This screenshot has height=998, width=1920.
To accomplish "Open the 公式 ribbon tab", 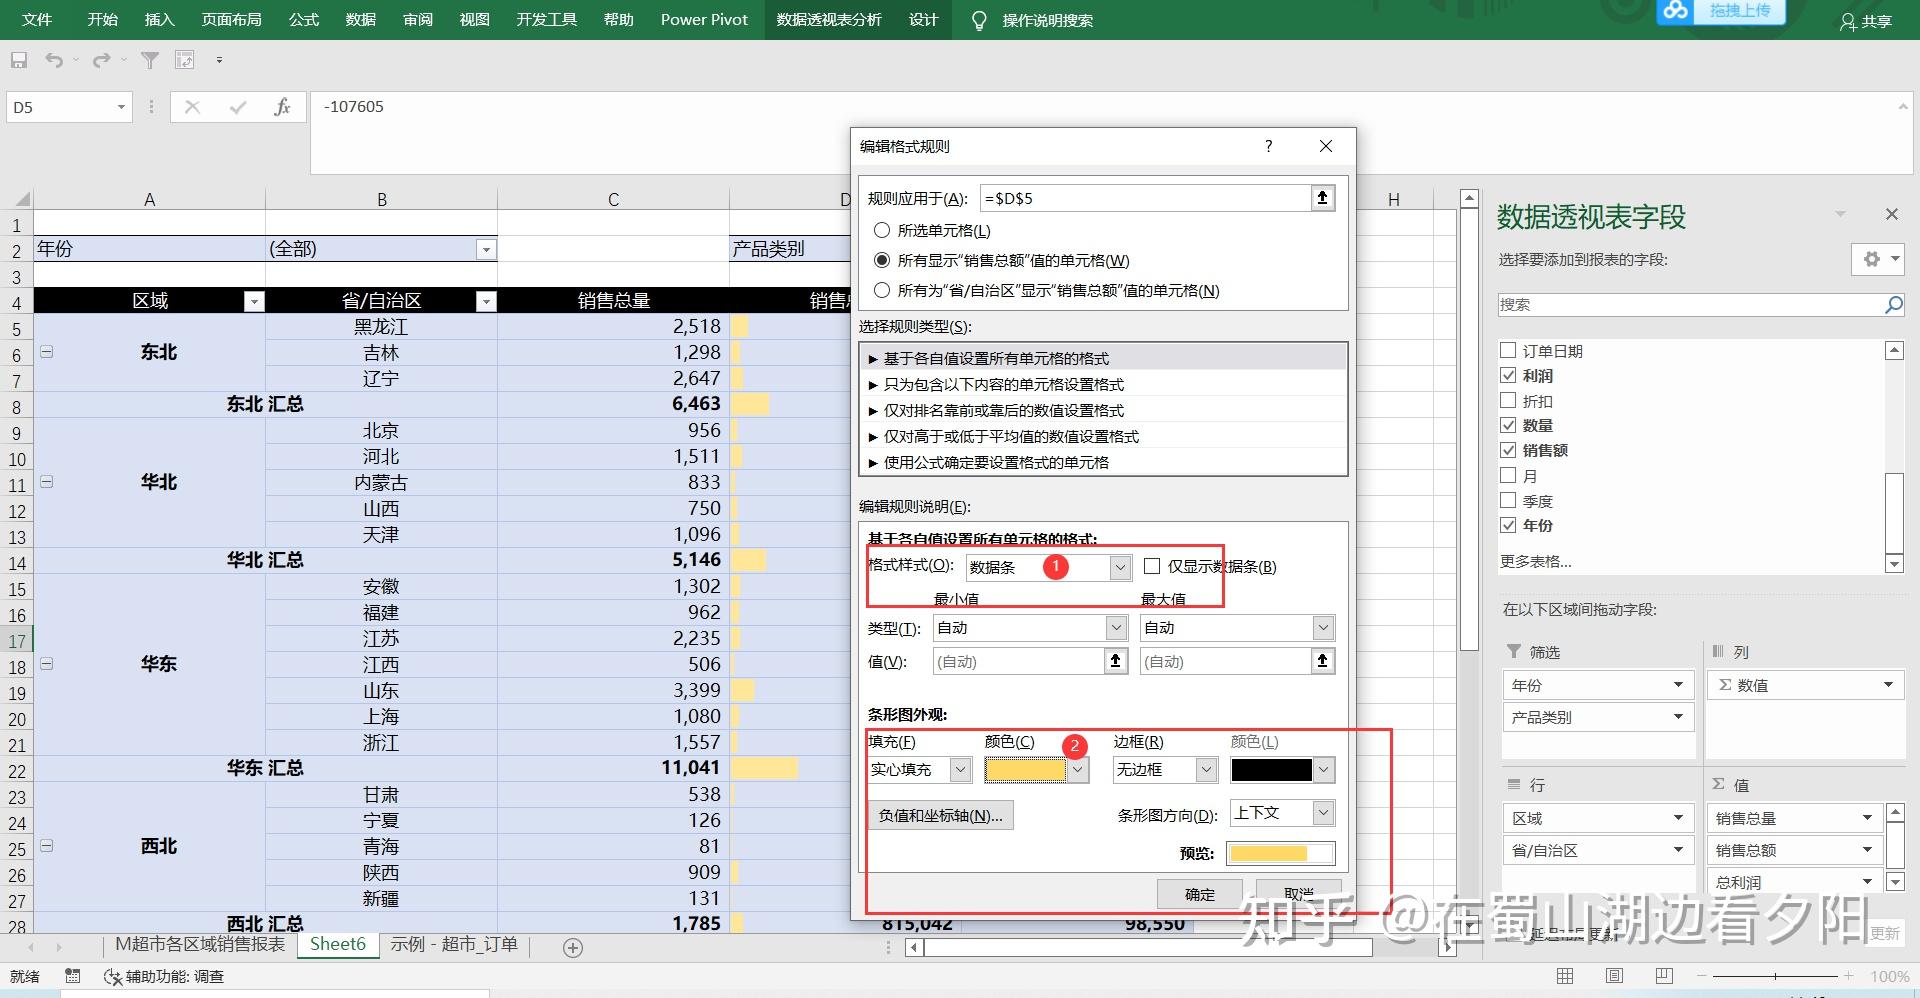I will (303, 20).
